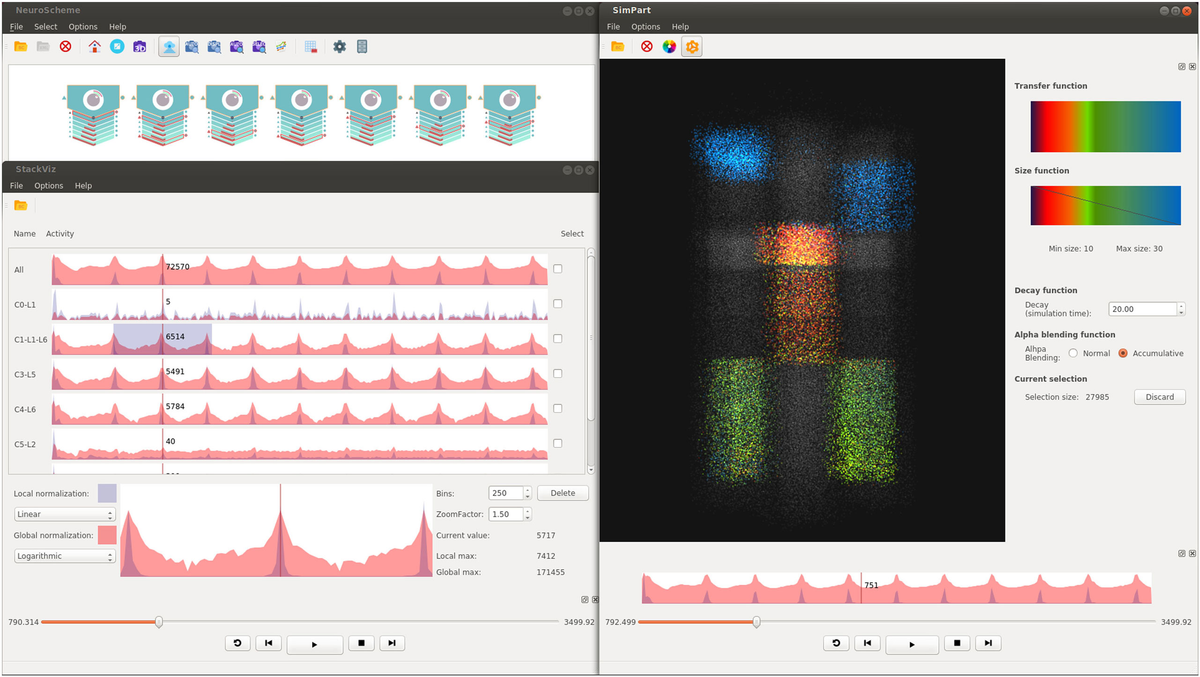Click the highlighted camera tool in NeuroScheme toolbar
The width and height of the screenshot is (1200, 677).
click(168, 46)
